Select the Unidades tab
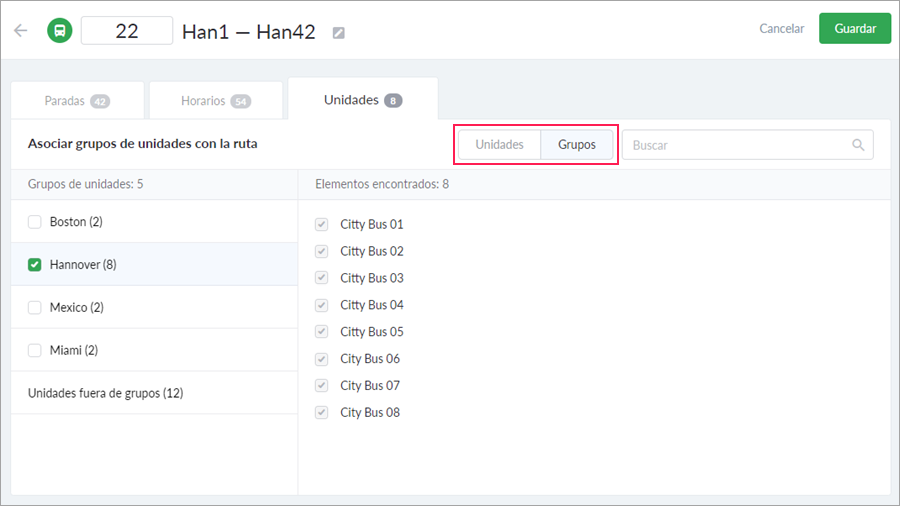 (x=363, y=99)
